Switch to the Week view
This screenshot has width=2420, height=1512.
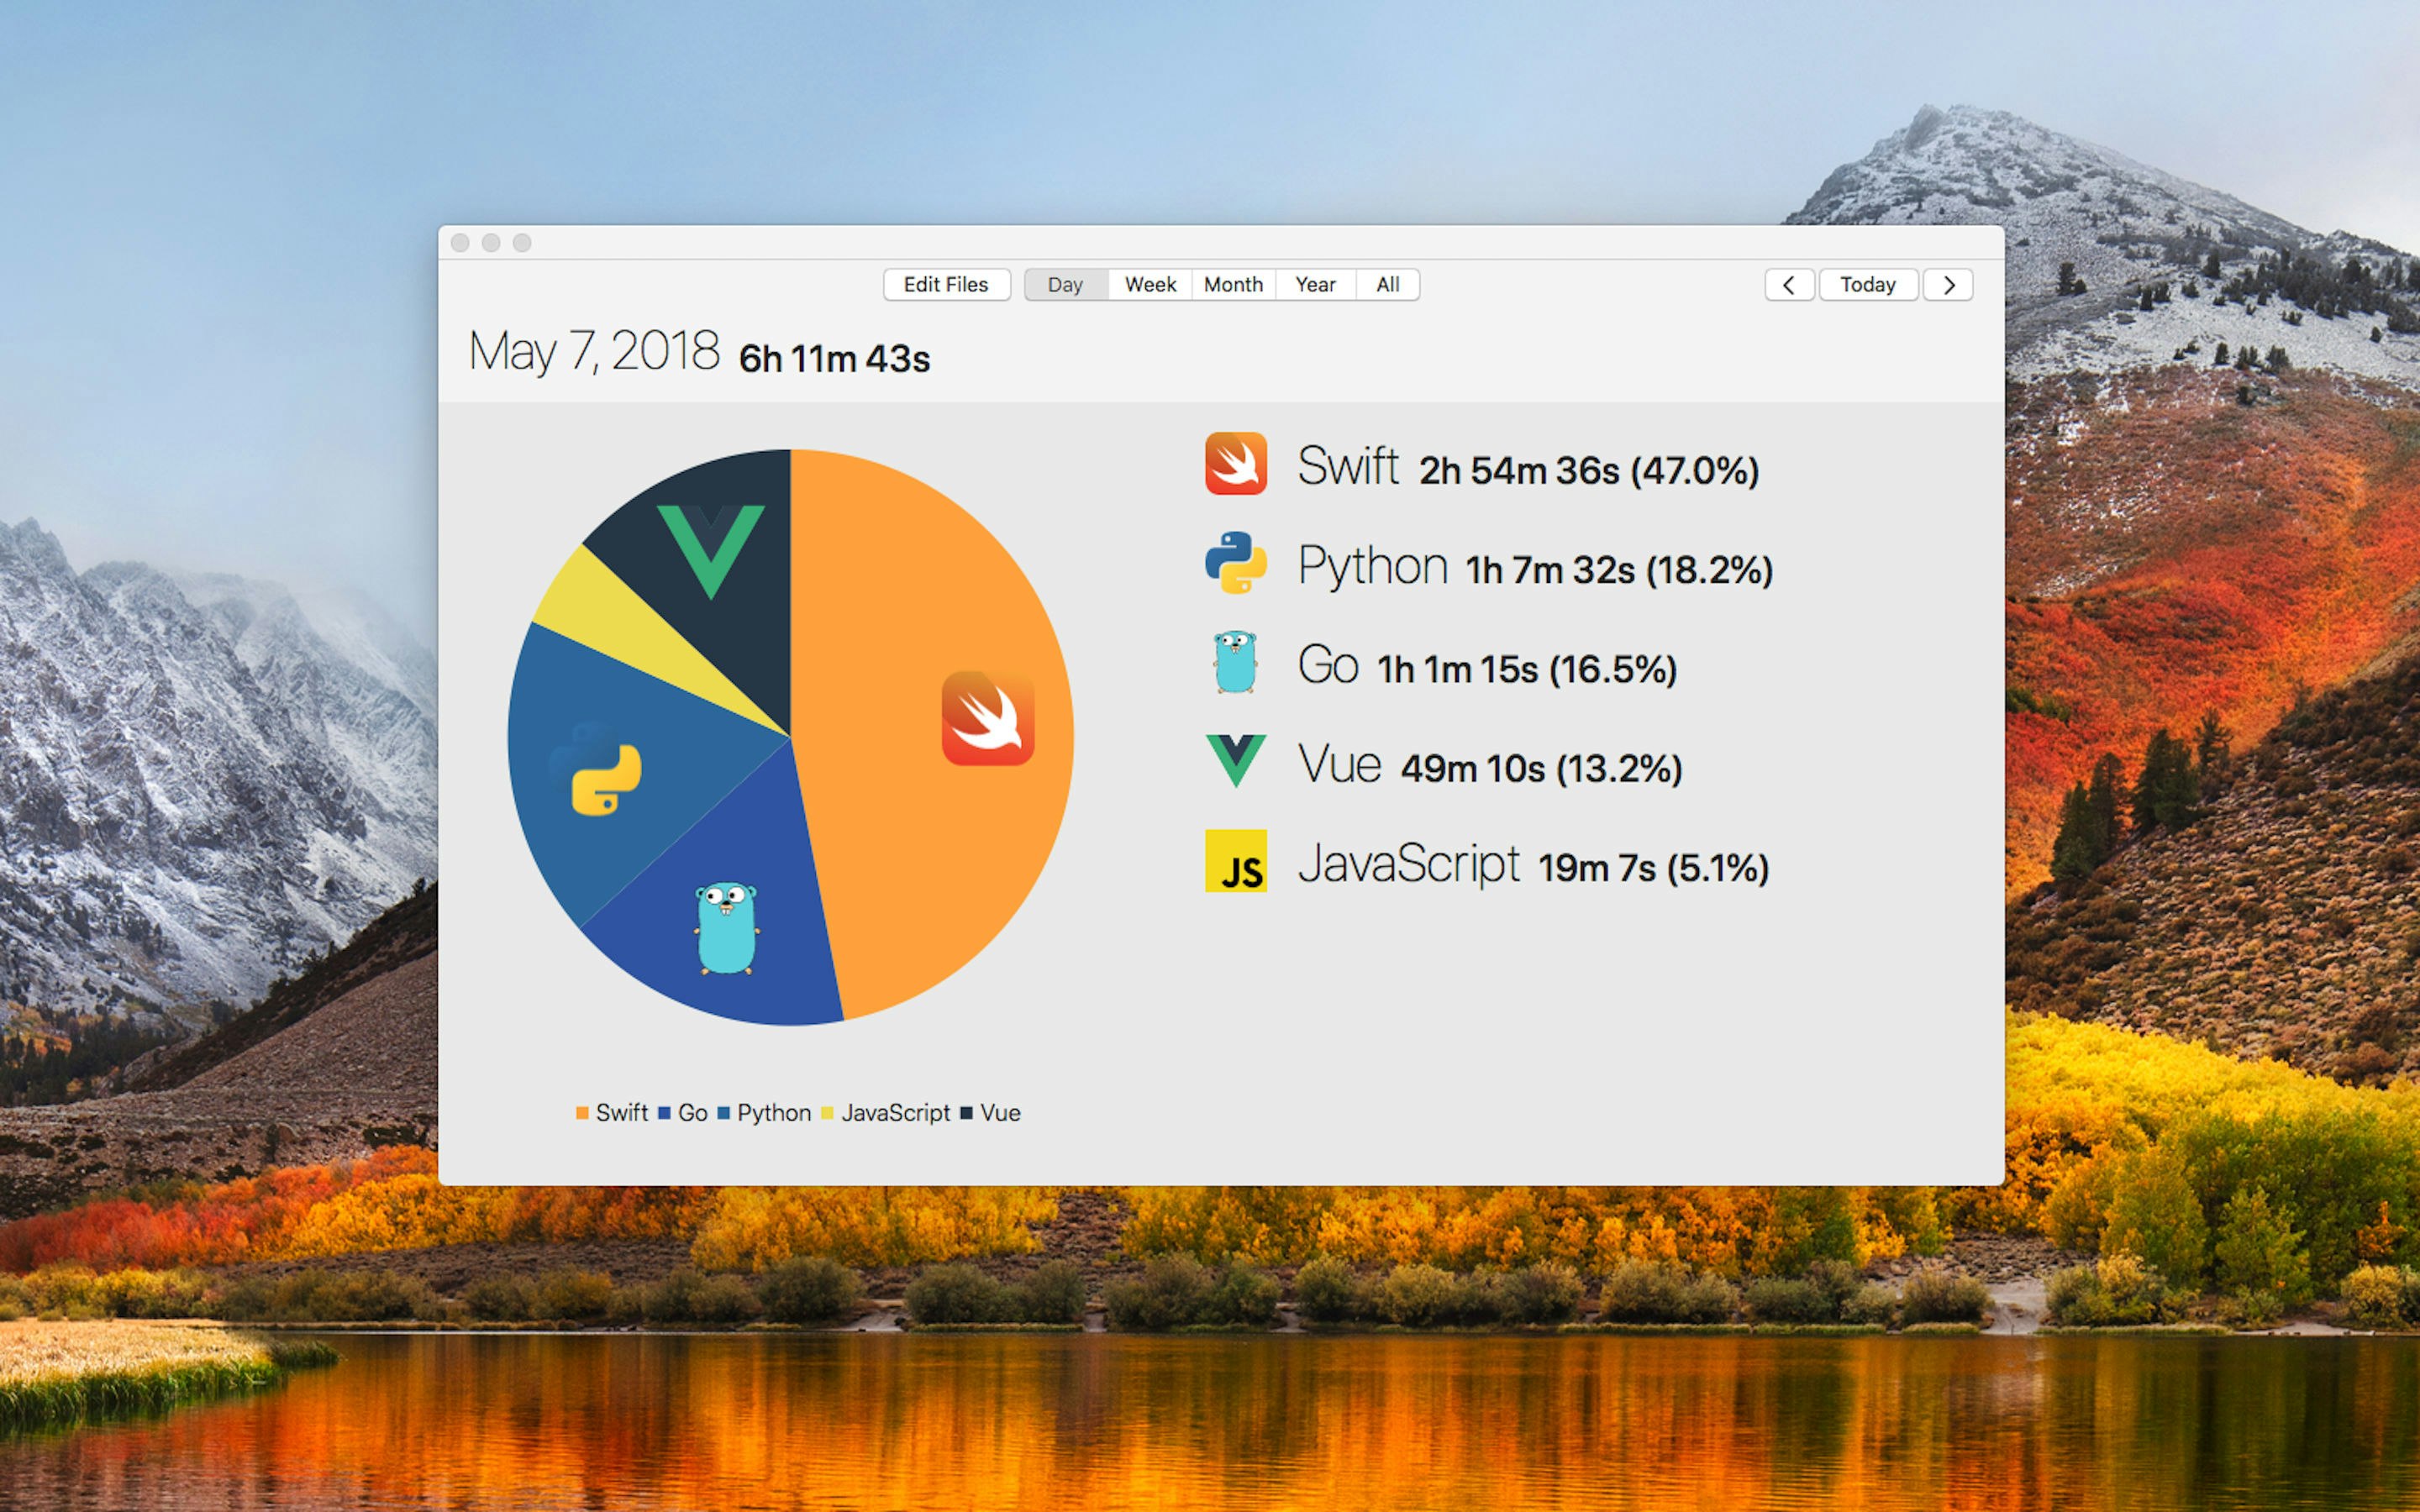1150,285
